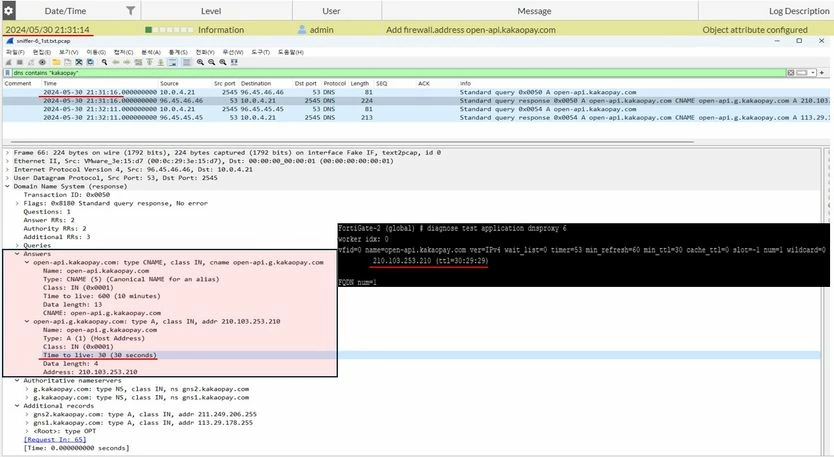Select the response packet from 96.45.45.45
The image size is (834, 457).
point(415,118)
